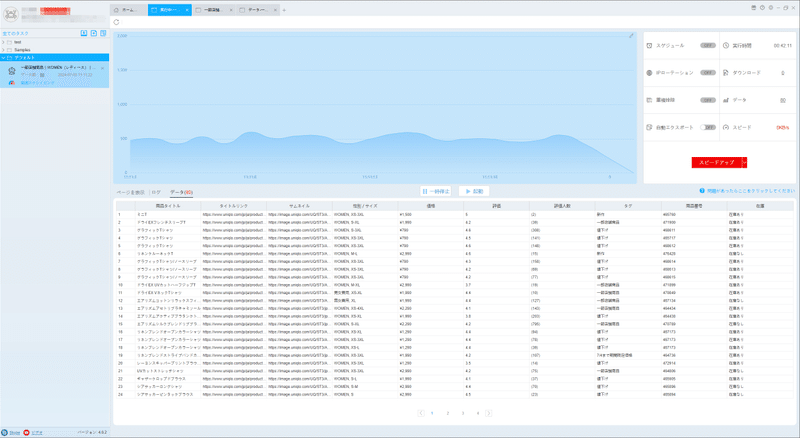Click the スピード gauge icon

[x=726, y=127]
